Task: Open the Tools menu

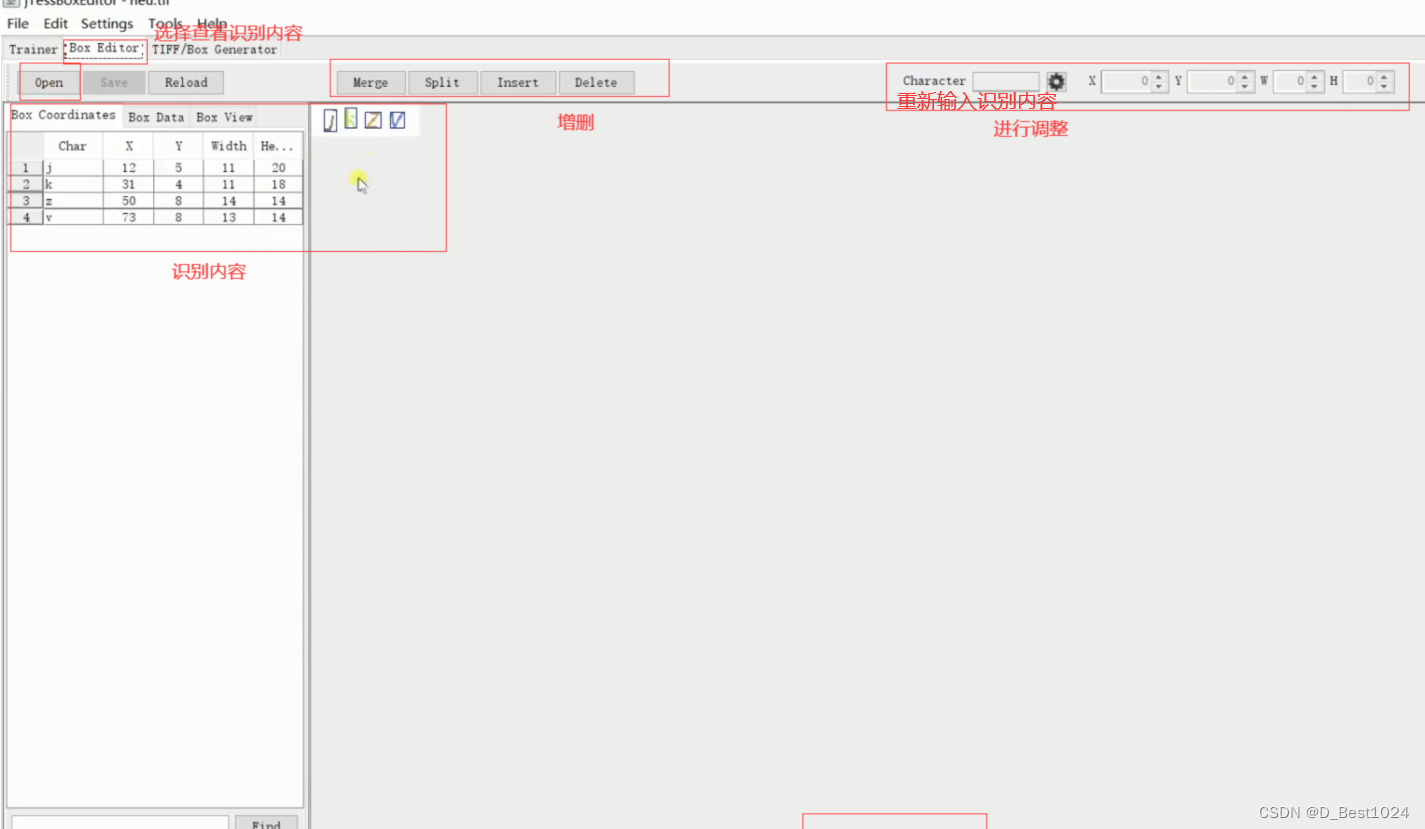Action: point(165,23)
